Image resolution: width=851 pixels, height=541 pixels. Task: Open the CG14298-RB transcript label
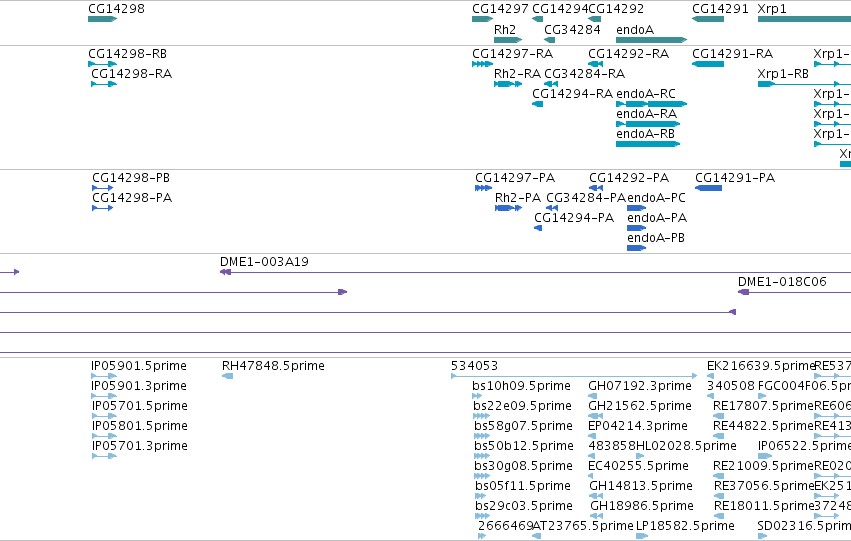tap(128, 54)
